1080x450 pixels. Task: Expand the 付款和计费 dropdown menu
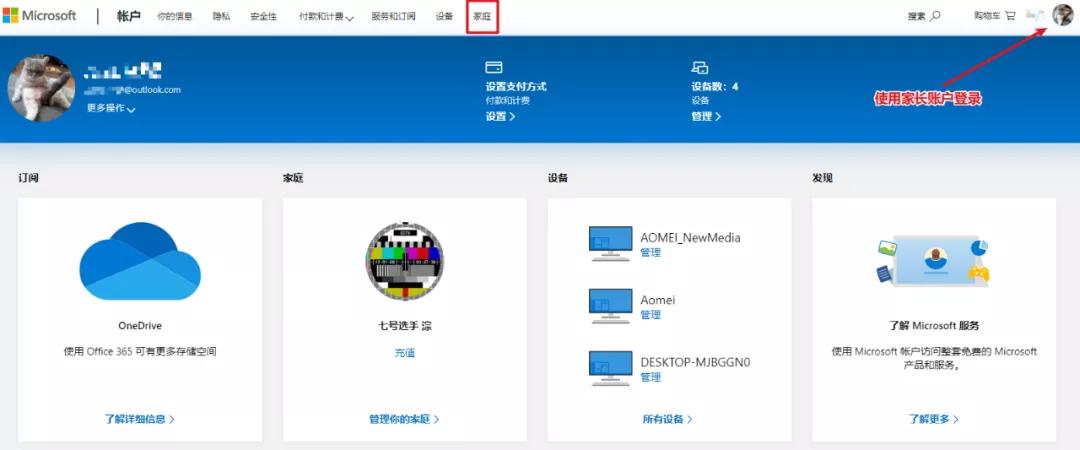point(326,17)
